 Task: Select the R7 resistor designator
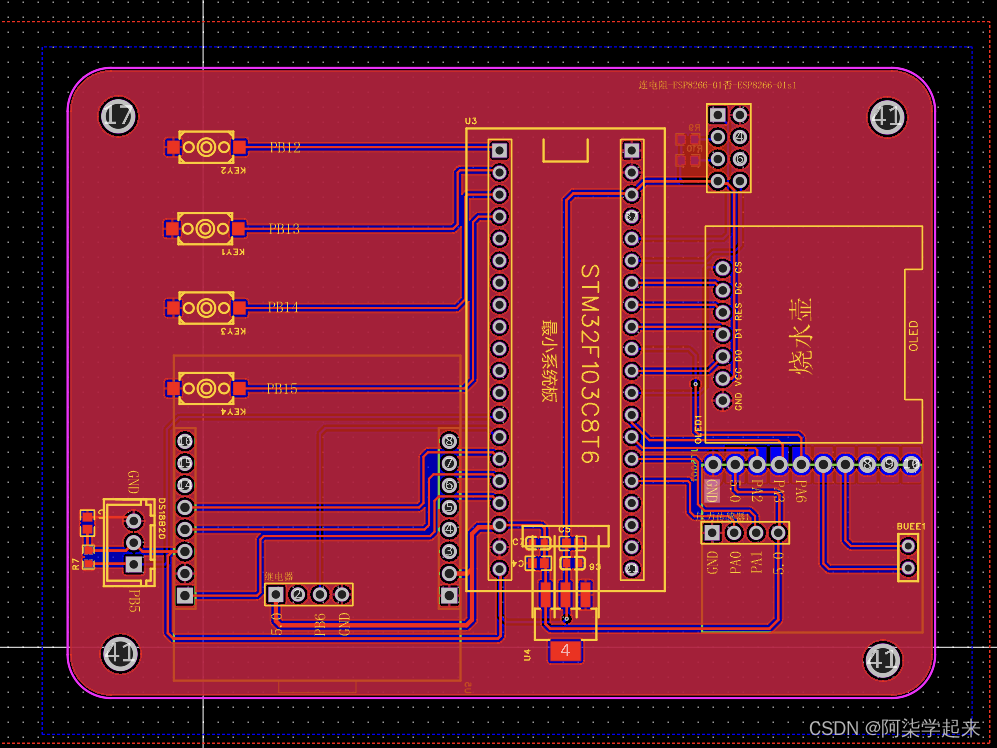tap(76, 564)
